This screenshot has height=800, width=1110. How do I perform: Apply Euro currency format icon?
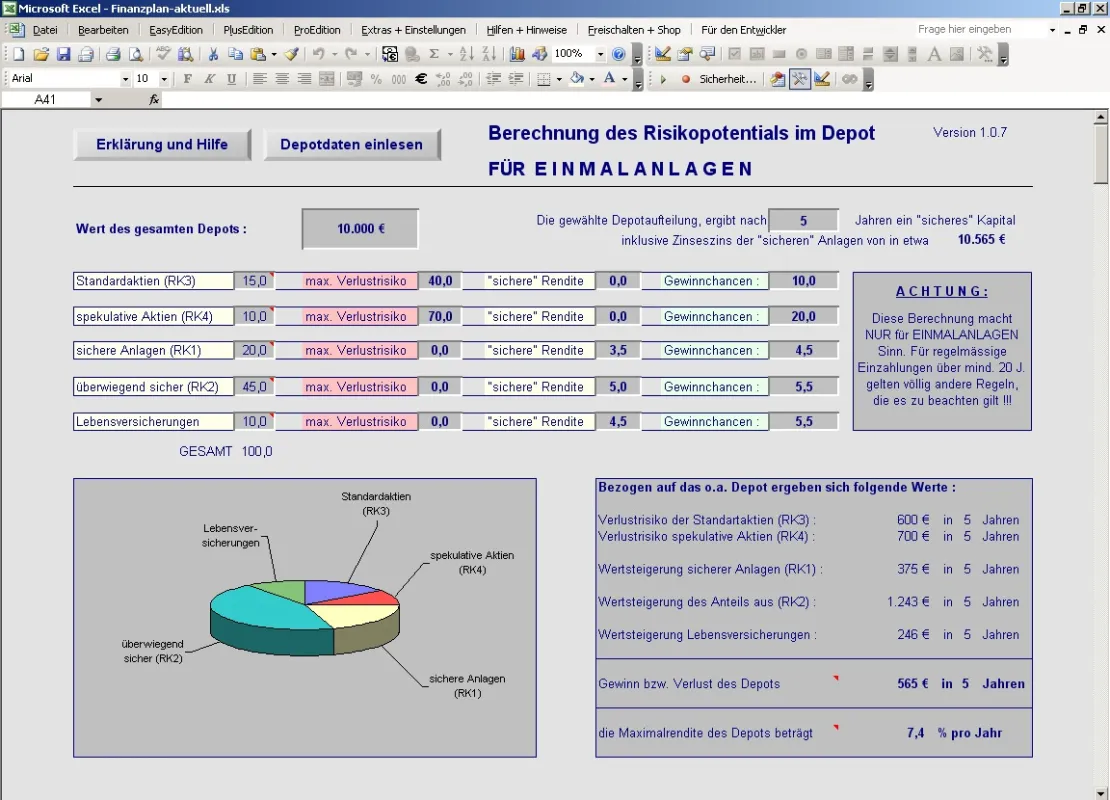[x=421, y=79]
